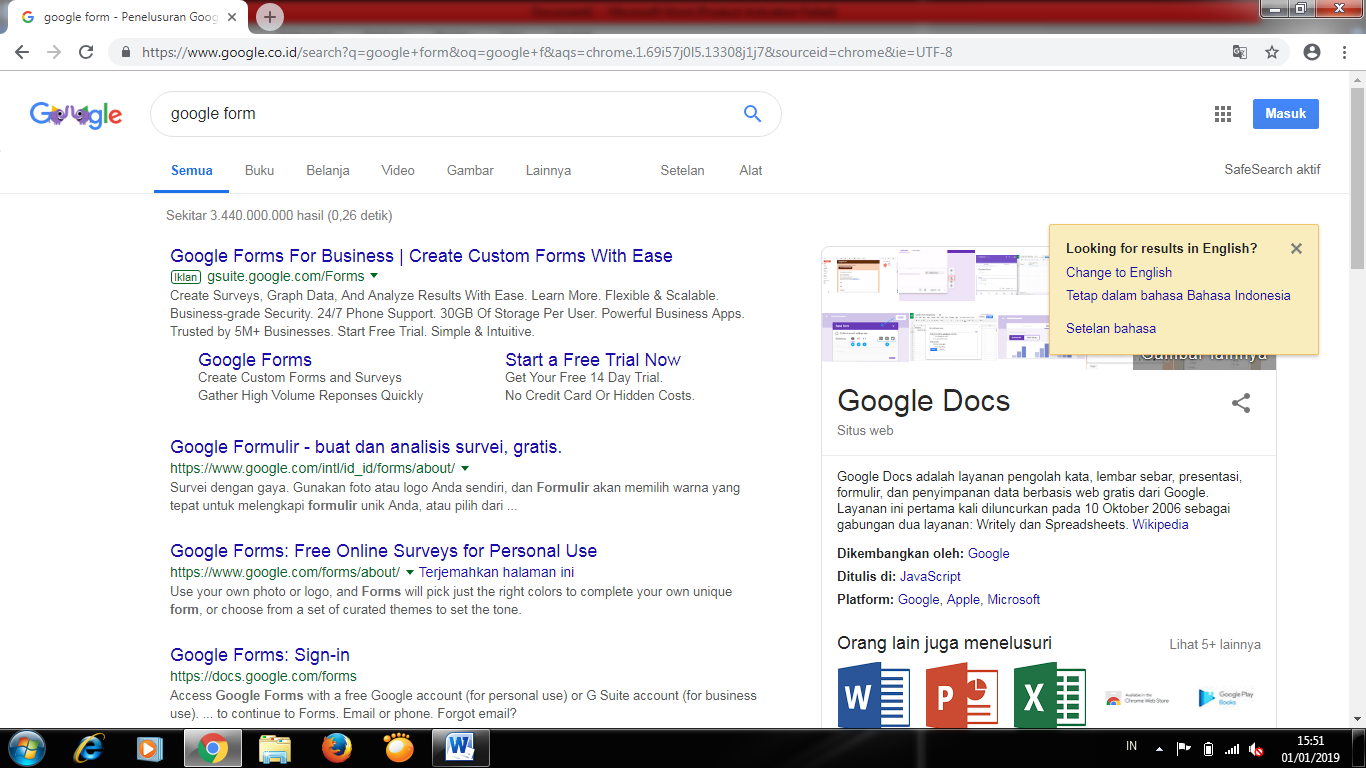
Task: Open the Lainnya search category menu
Action: [548, 170]
